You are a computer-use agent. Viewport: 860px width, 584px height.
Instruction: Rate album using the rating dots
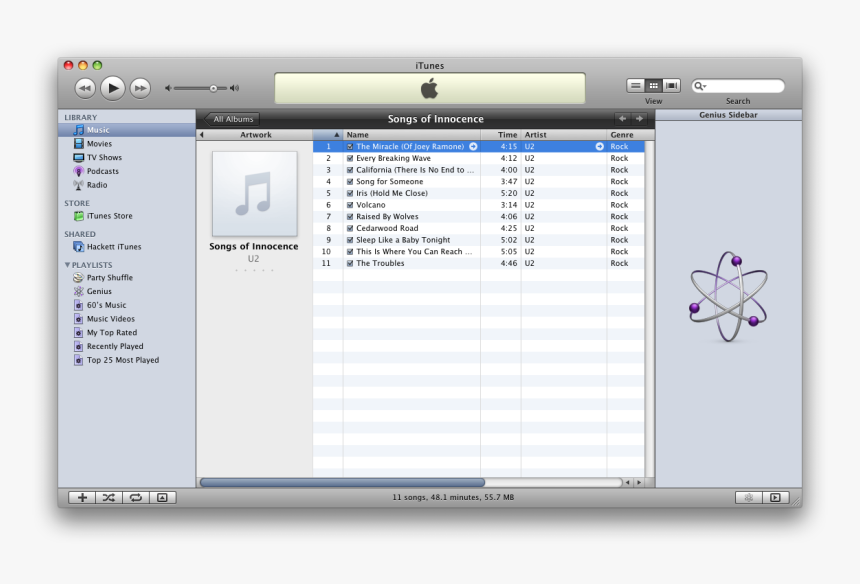coord(253,270)
